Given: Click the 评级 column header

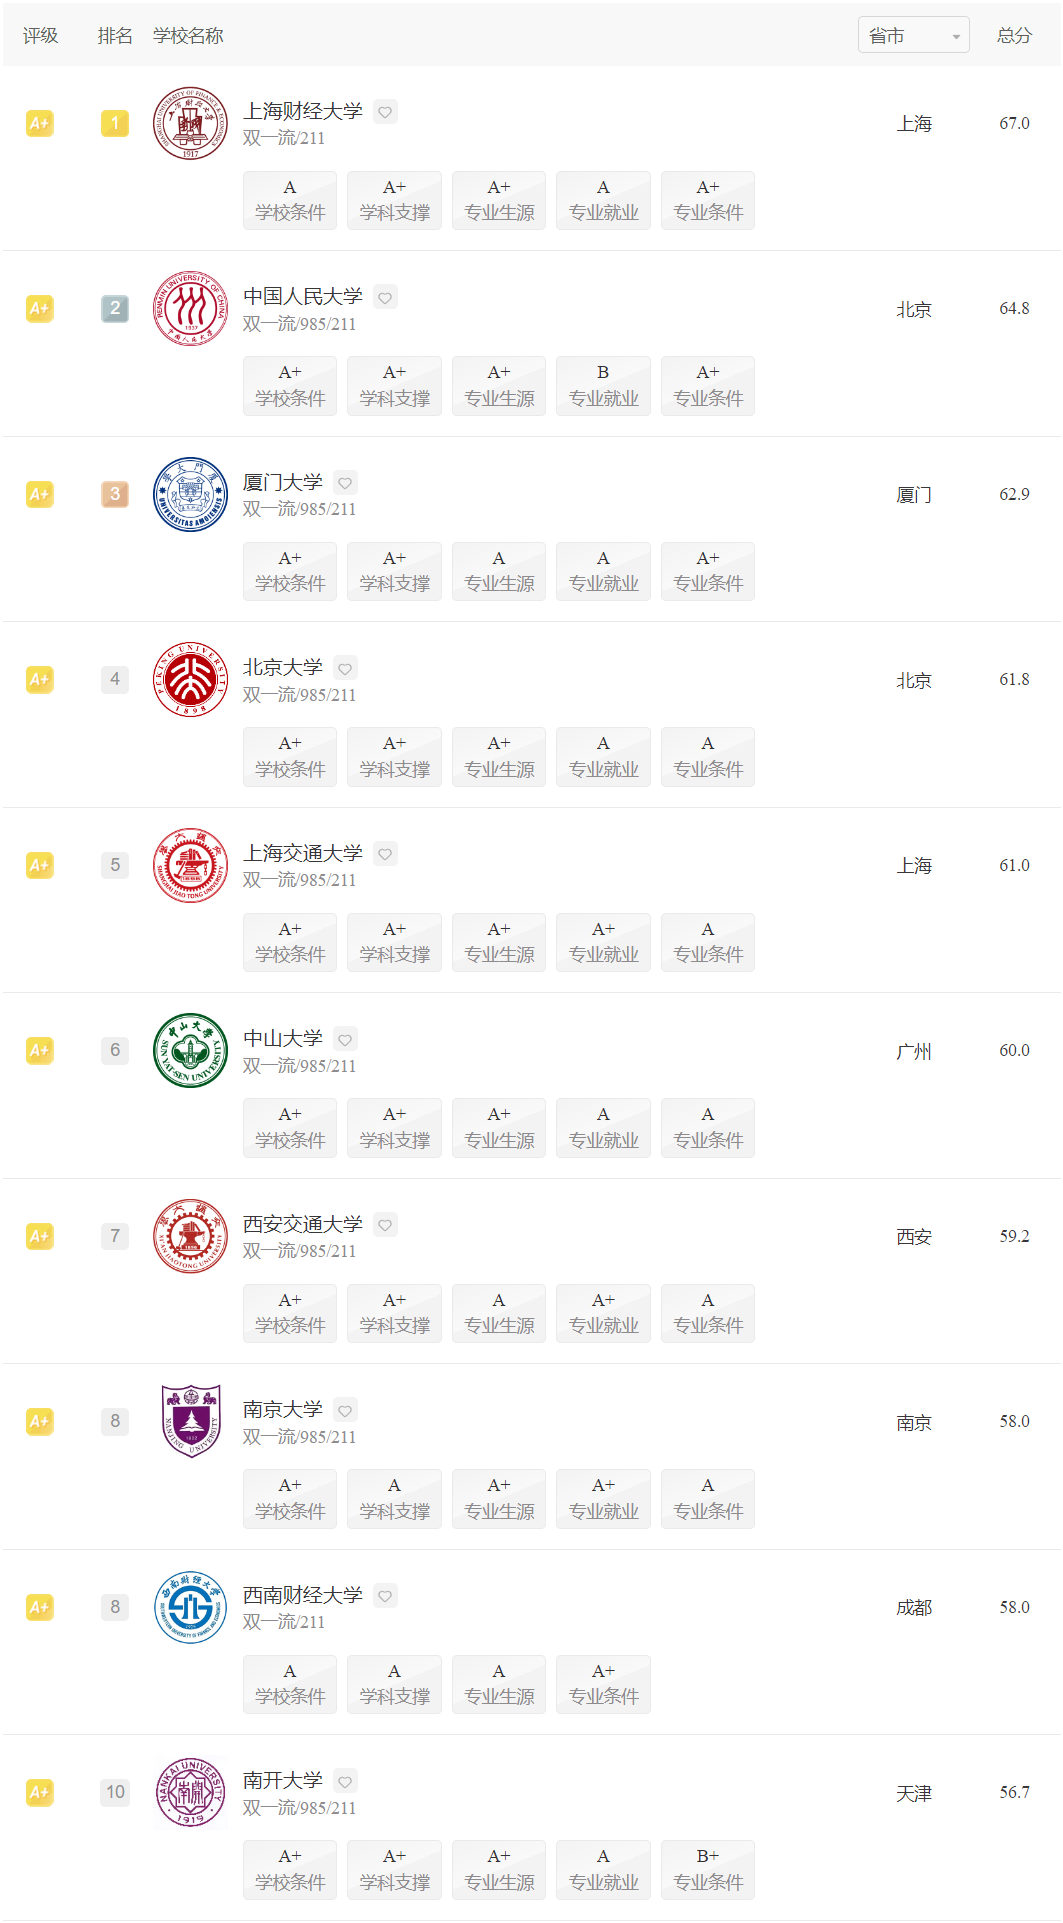Looking at the screenshot, I should pos(41,35).
